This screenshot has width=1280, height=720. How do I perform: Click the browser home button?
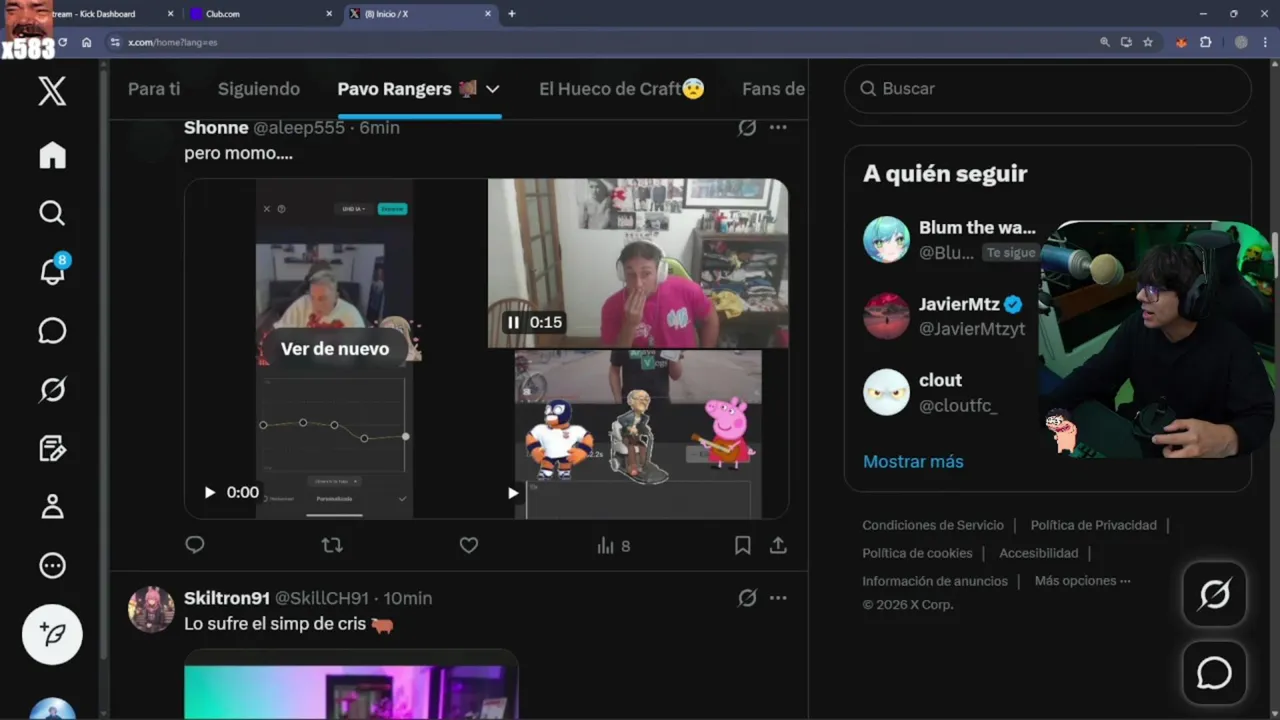87,42
